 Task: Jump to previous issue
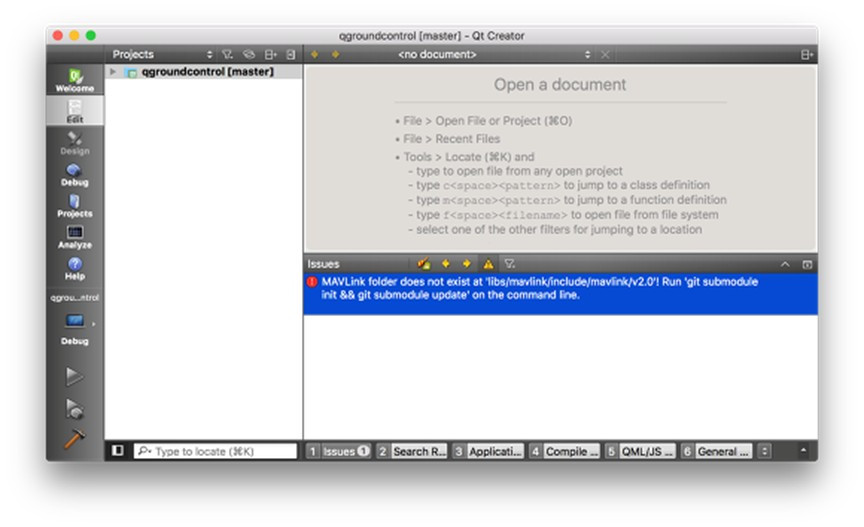coord(446,264)
